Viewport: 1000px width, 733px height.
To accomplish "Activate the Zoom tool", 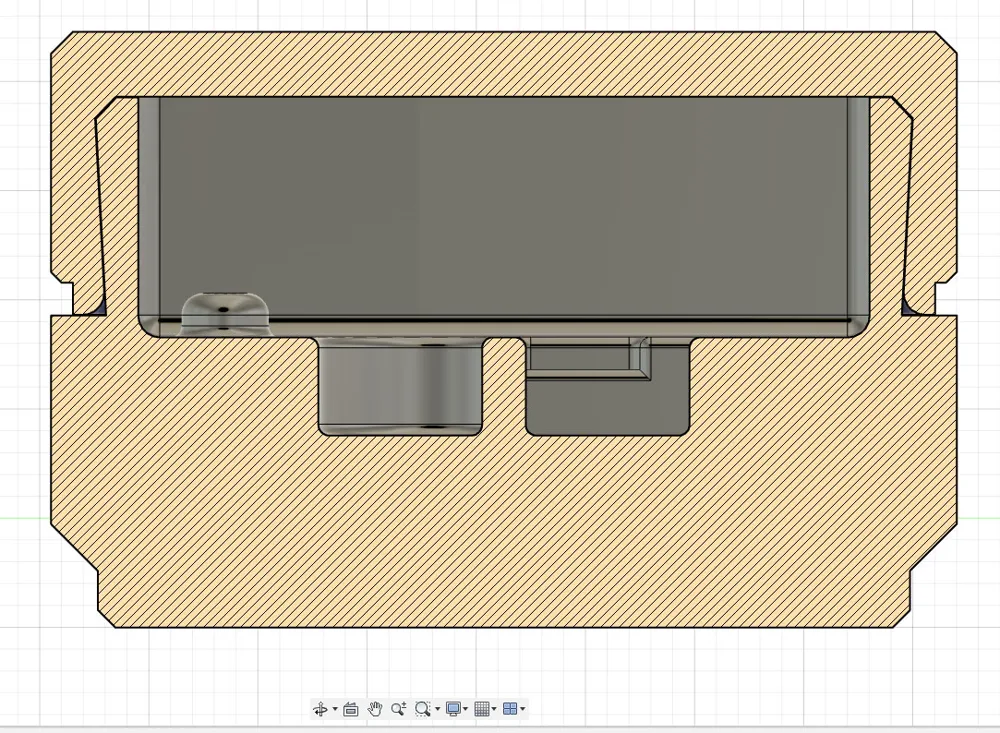I will pos(398,709).
